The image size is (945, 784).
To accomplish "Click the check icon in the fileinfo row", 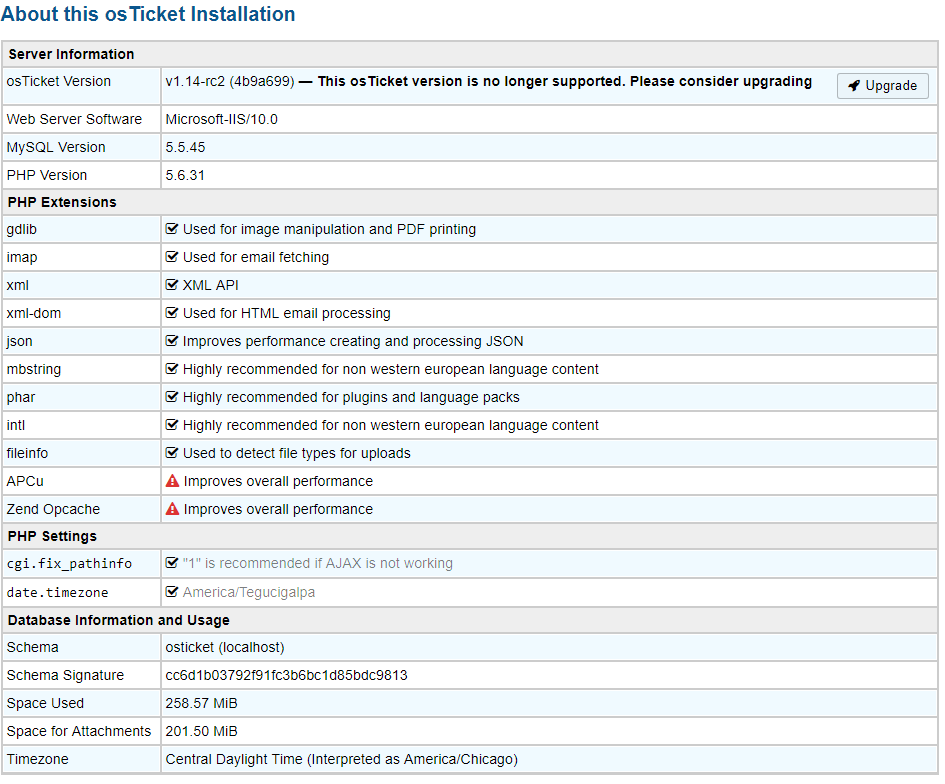I will [172, 453].
